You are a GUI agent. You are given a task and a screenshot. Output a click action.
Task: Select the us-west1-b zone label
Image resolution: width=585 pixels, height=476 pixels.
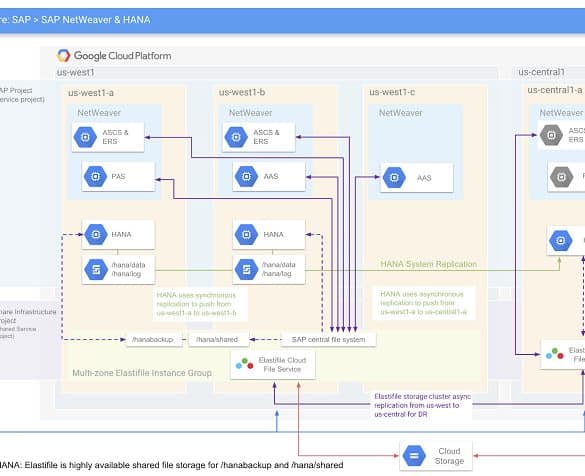click(x=242, y=92)
